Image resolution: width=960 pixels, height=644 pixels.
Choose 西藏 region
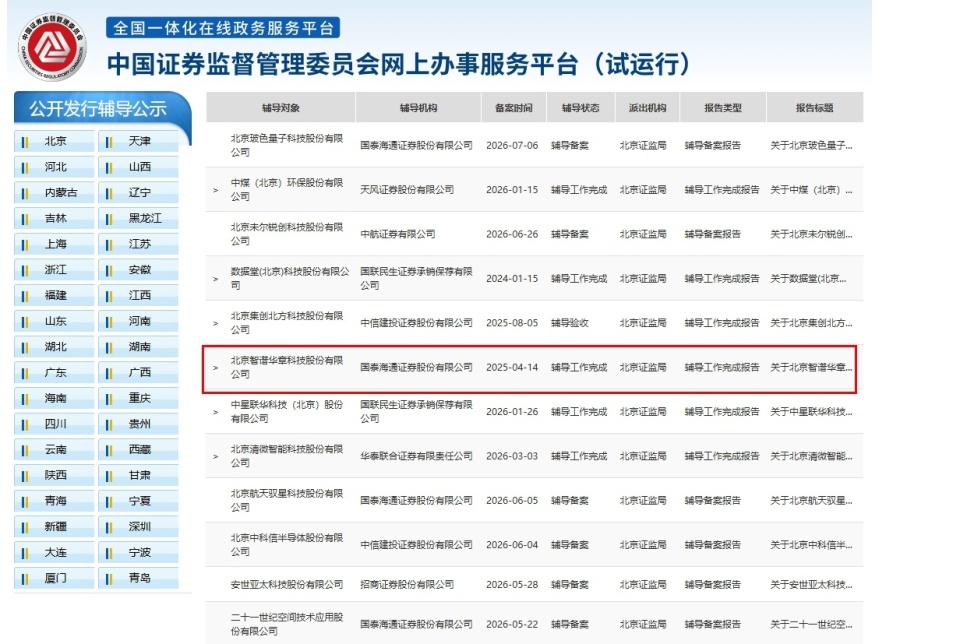(x=138, y=450)
